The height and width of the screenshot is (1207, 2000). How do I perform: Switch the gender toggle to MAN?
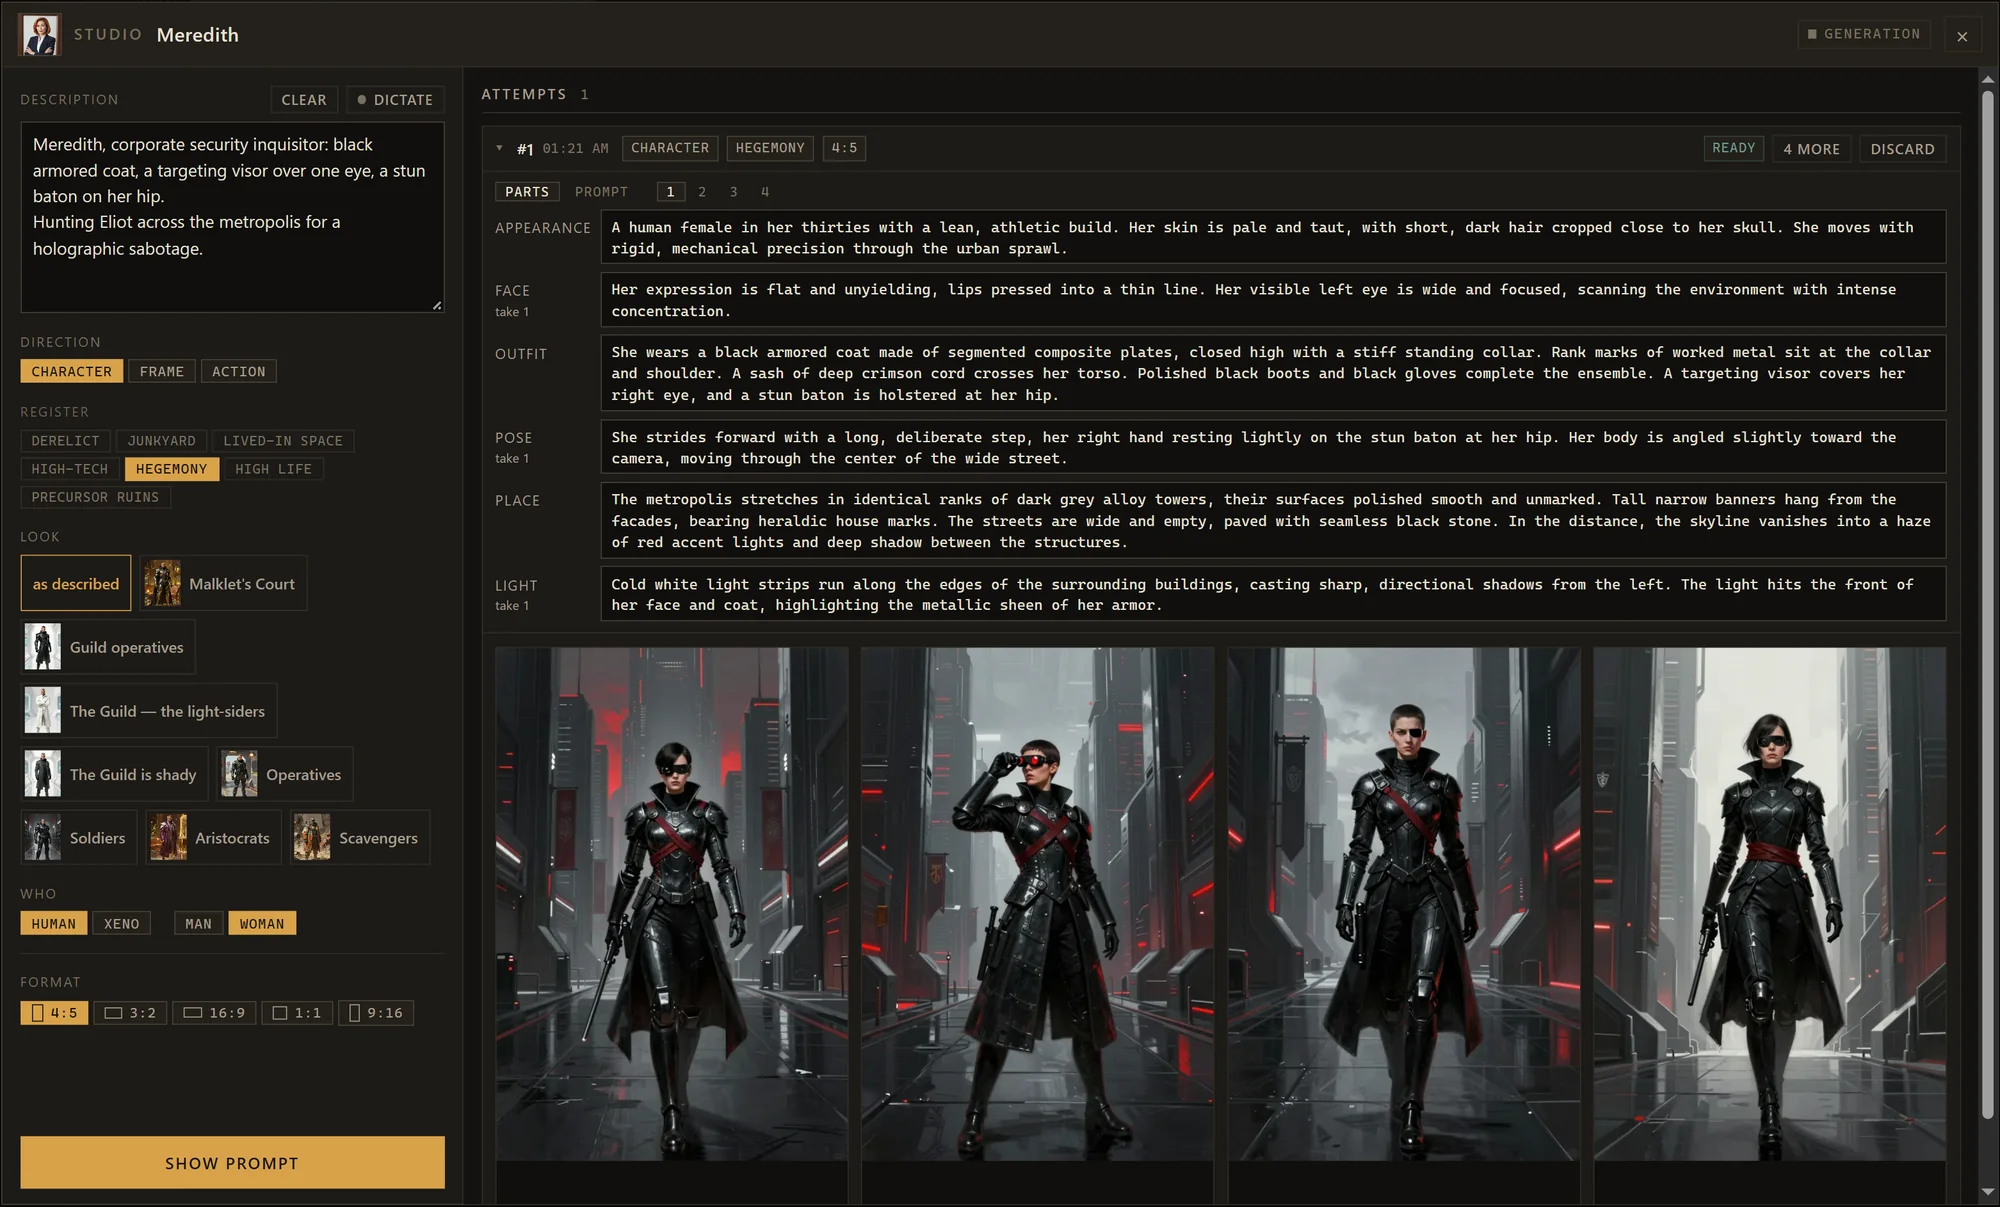point(198,924)
